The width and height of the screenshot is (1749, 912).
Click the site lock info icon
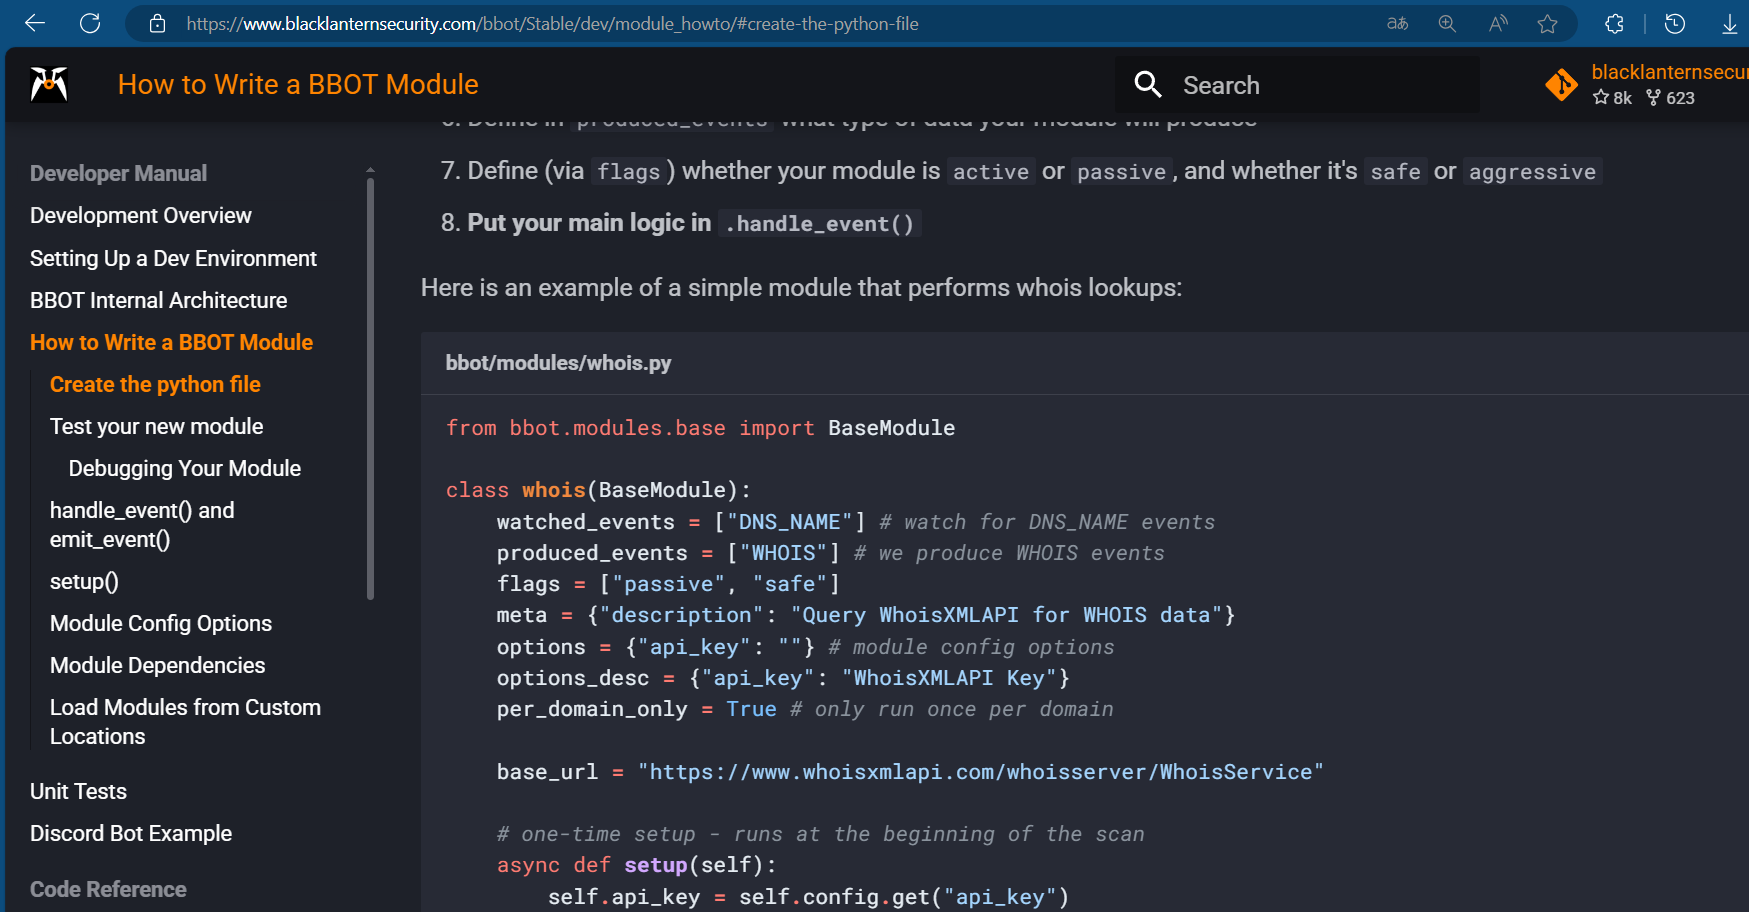click(x=157, y=23)
